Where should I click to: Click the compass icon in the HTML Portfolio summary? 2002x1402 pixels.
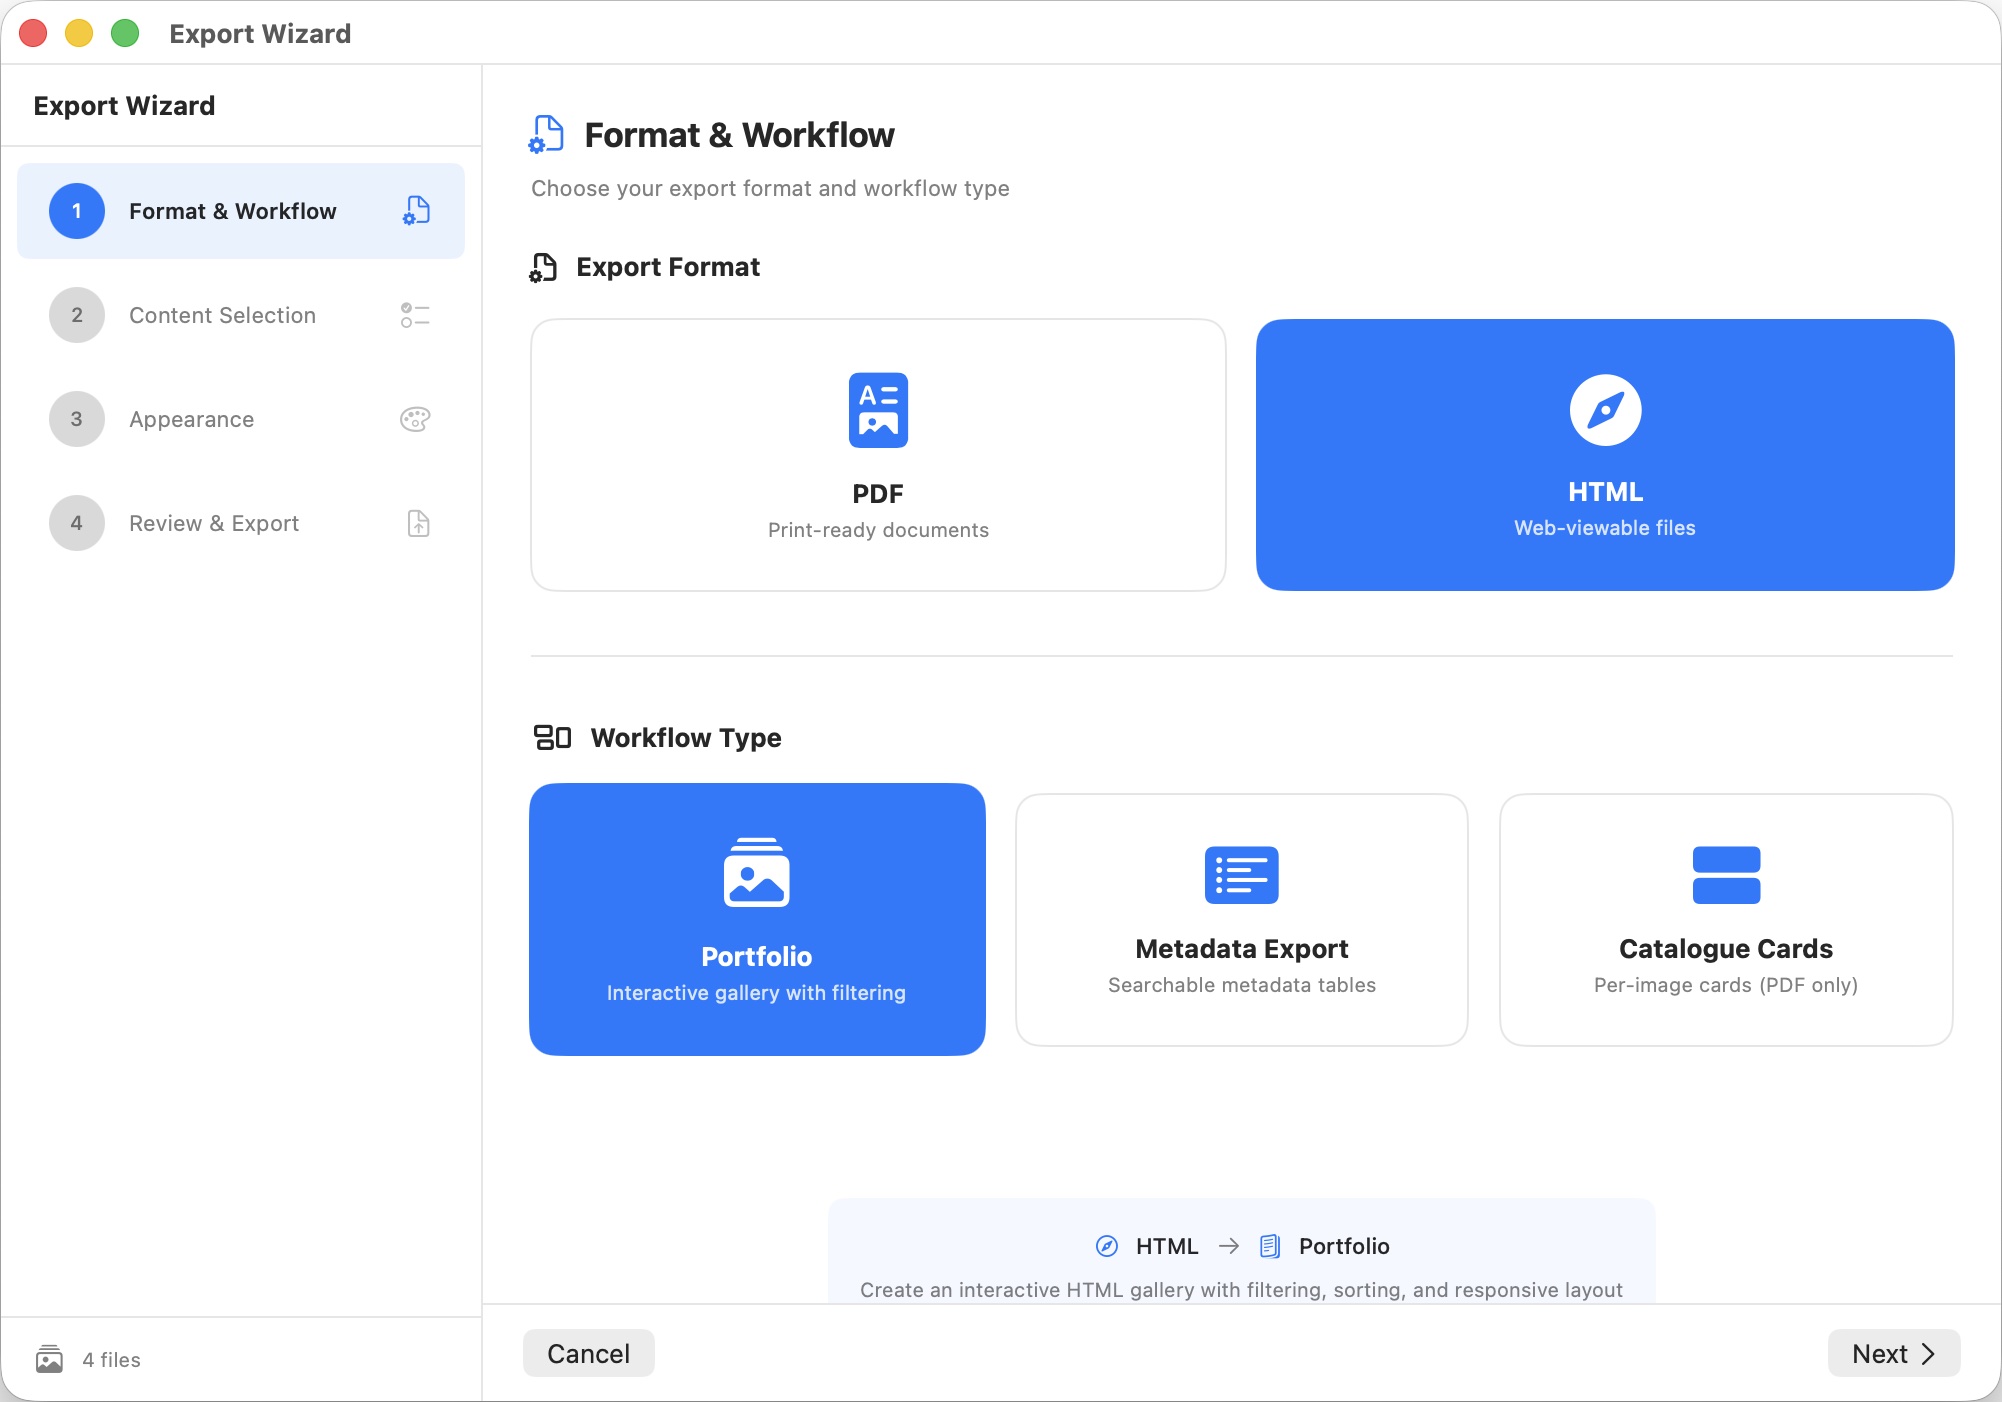point(1107,1246)
